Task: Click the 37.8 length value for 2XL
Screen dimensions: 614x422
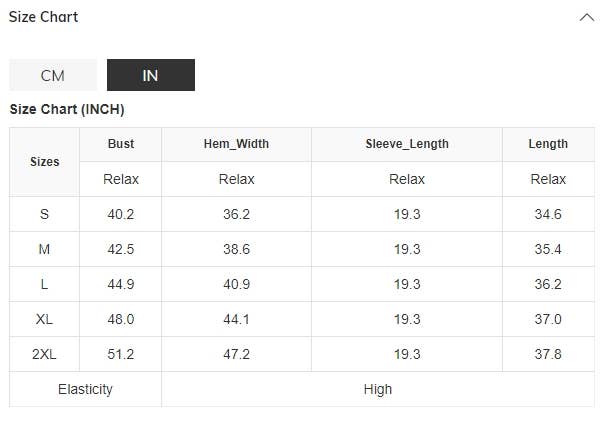Action: tap(548, 354)
